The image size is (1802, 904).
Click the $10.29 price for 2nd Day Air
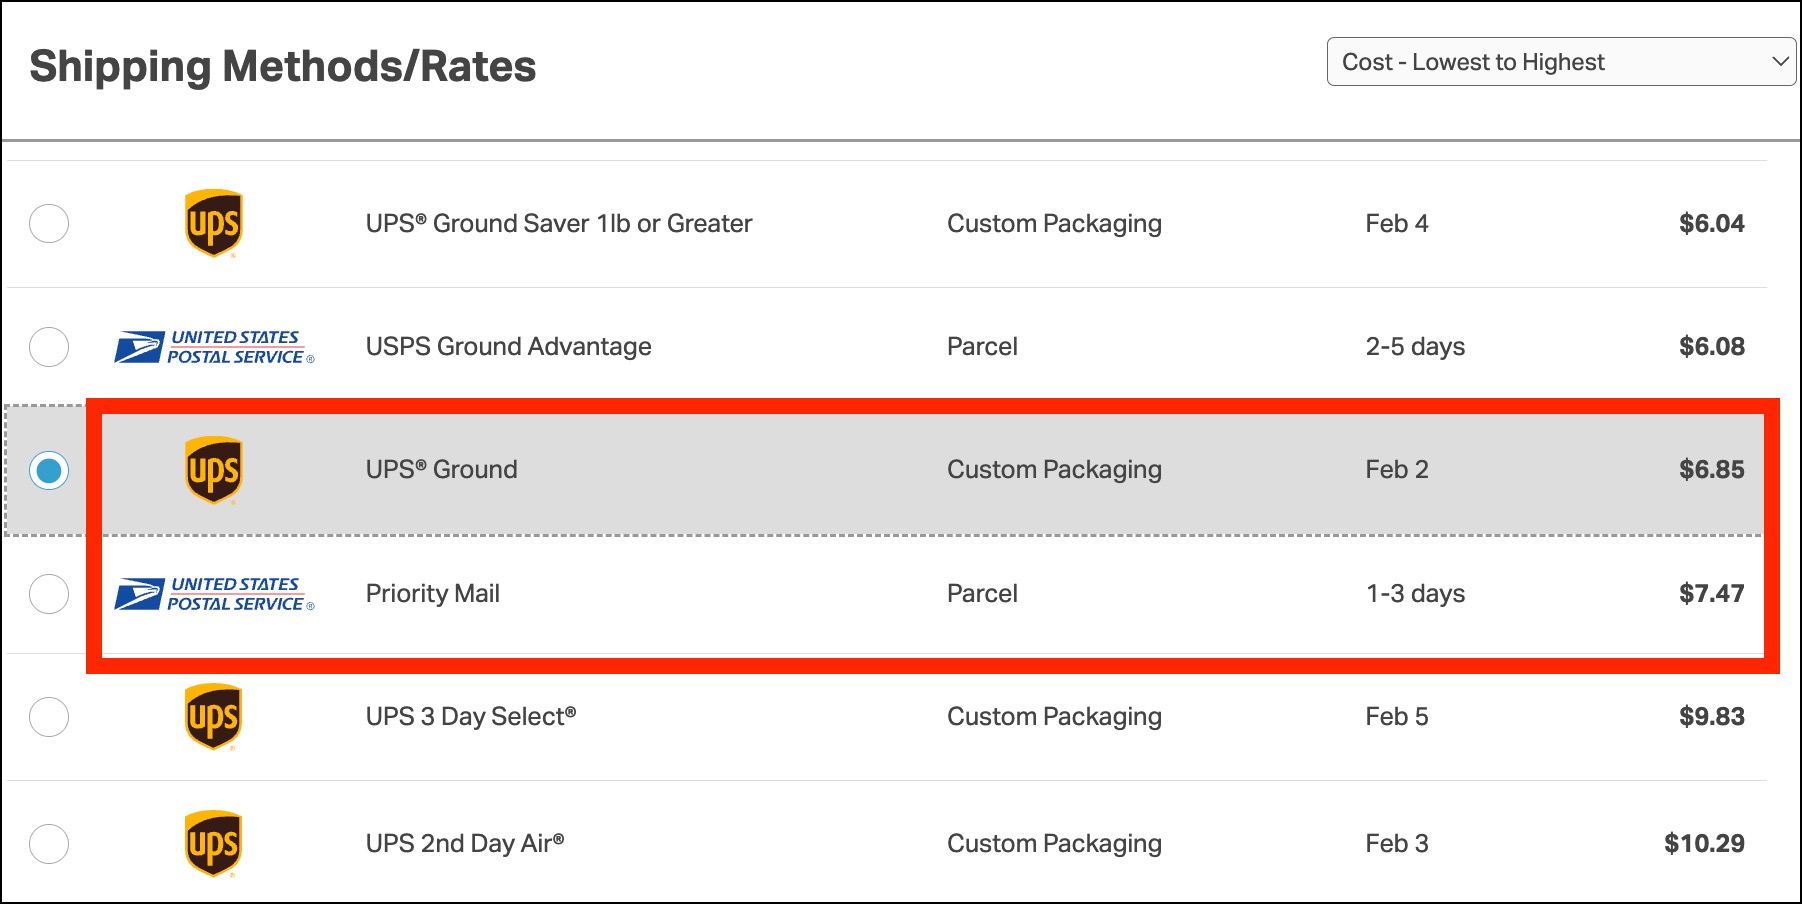pyautogui.click(x=1704, y=844)
